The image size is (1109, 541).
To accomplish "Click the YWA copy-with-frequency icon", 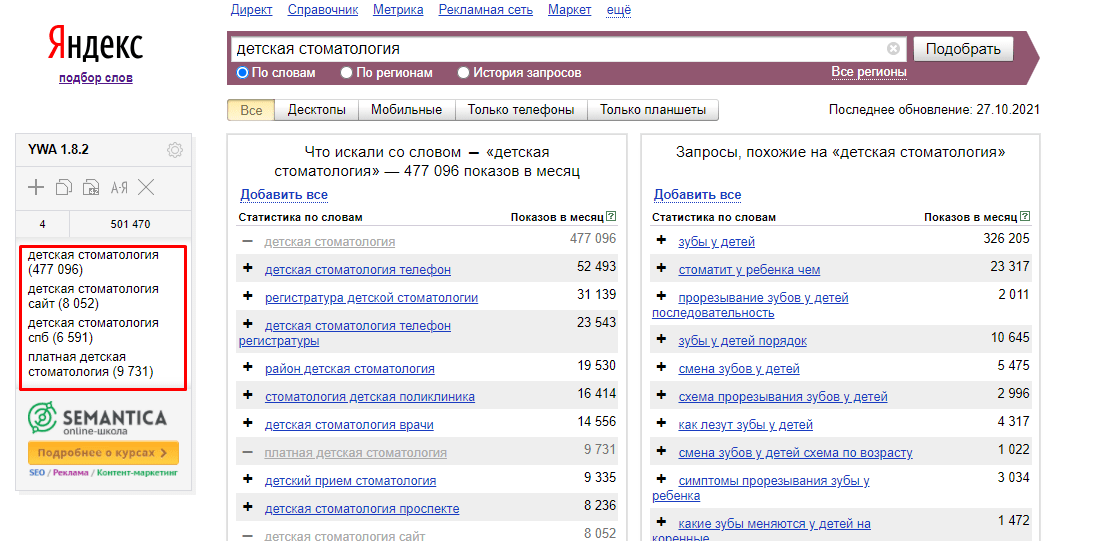I will (91, 187).
